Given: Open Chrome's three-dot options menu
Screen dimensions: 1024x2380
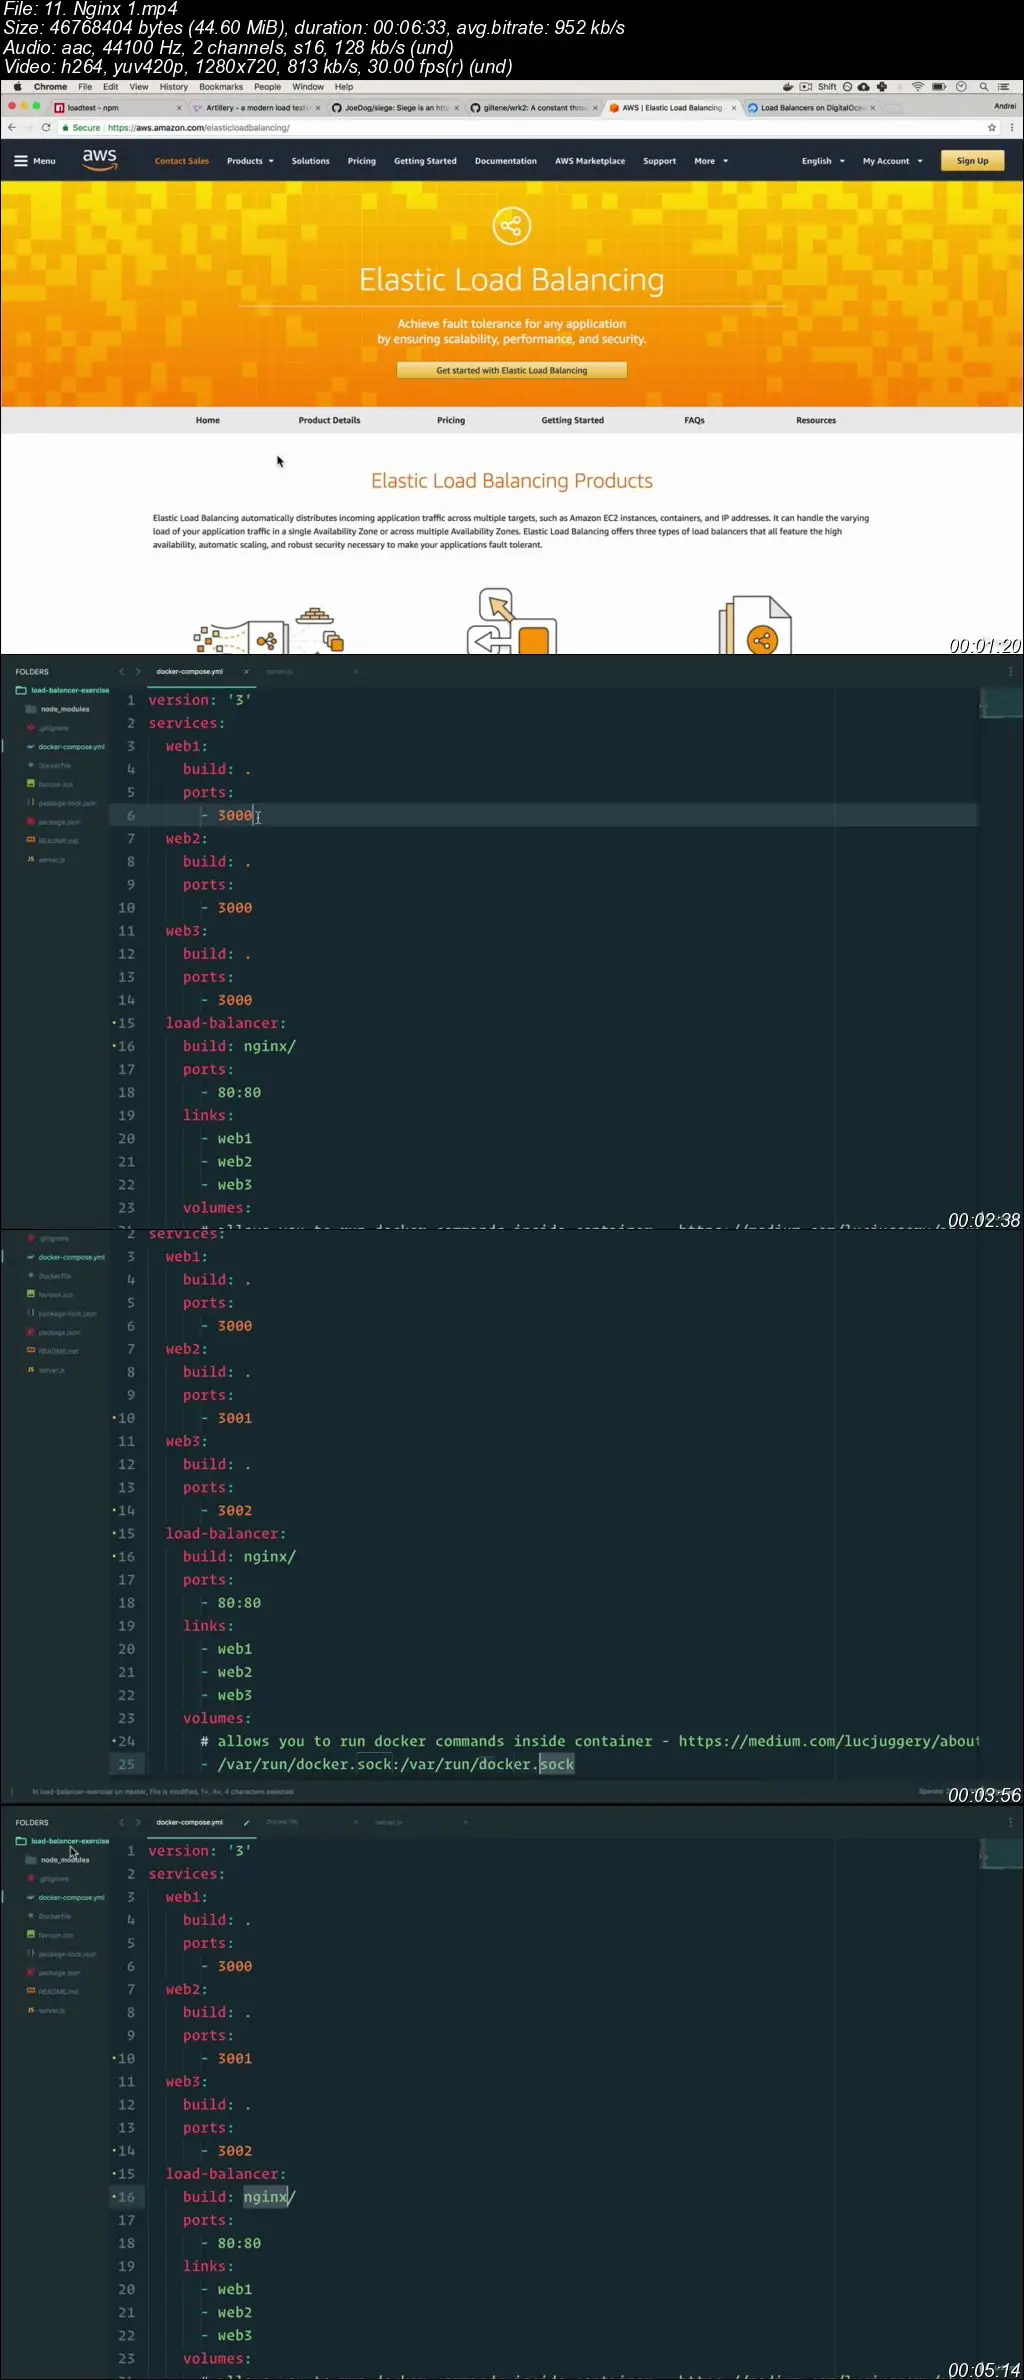Looking at the screenshot, I should pyautogui.click(x=1012, y=128).
